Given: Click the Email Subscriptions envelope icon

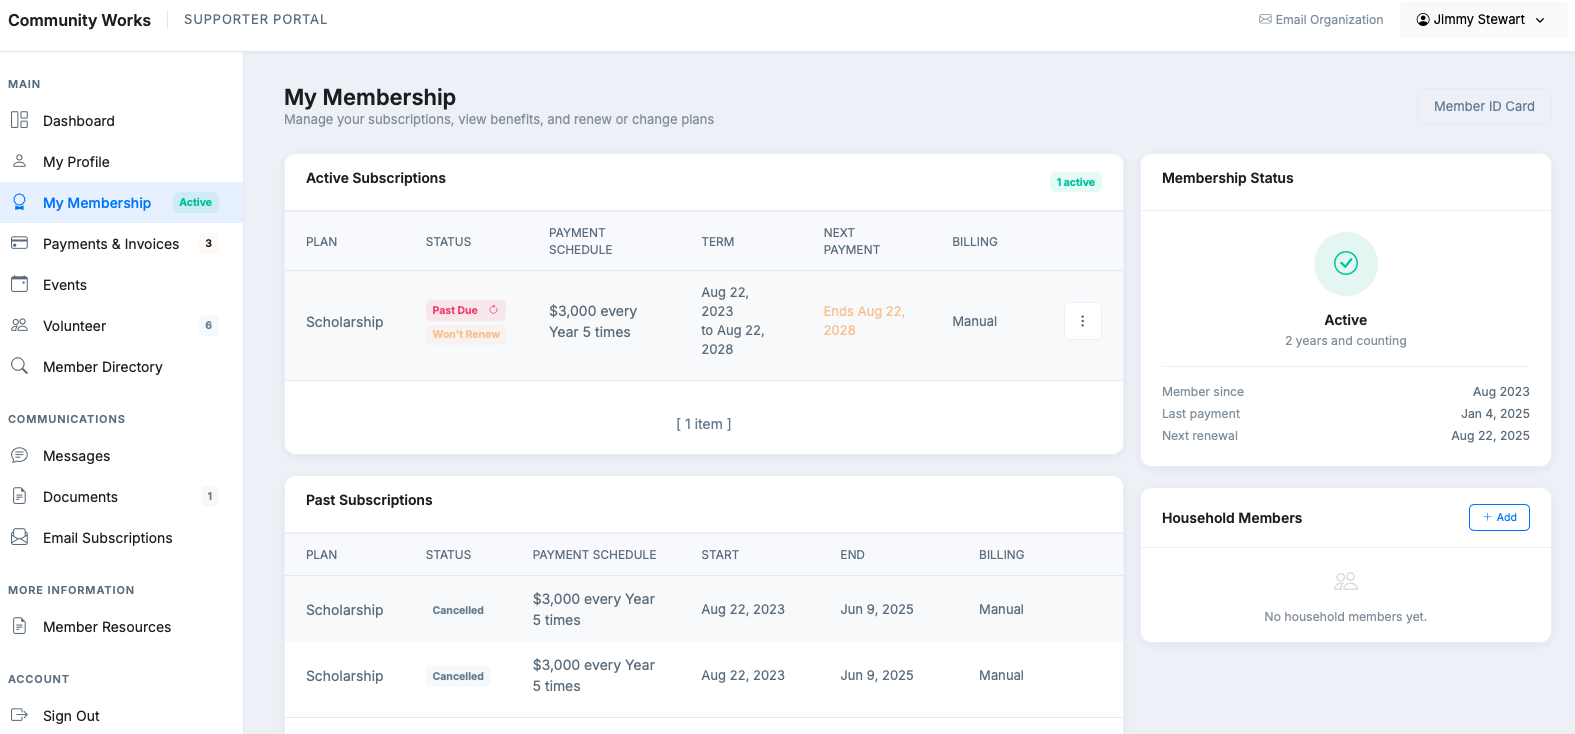Looking at the screenshot, I should click(19, 537).
